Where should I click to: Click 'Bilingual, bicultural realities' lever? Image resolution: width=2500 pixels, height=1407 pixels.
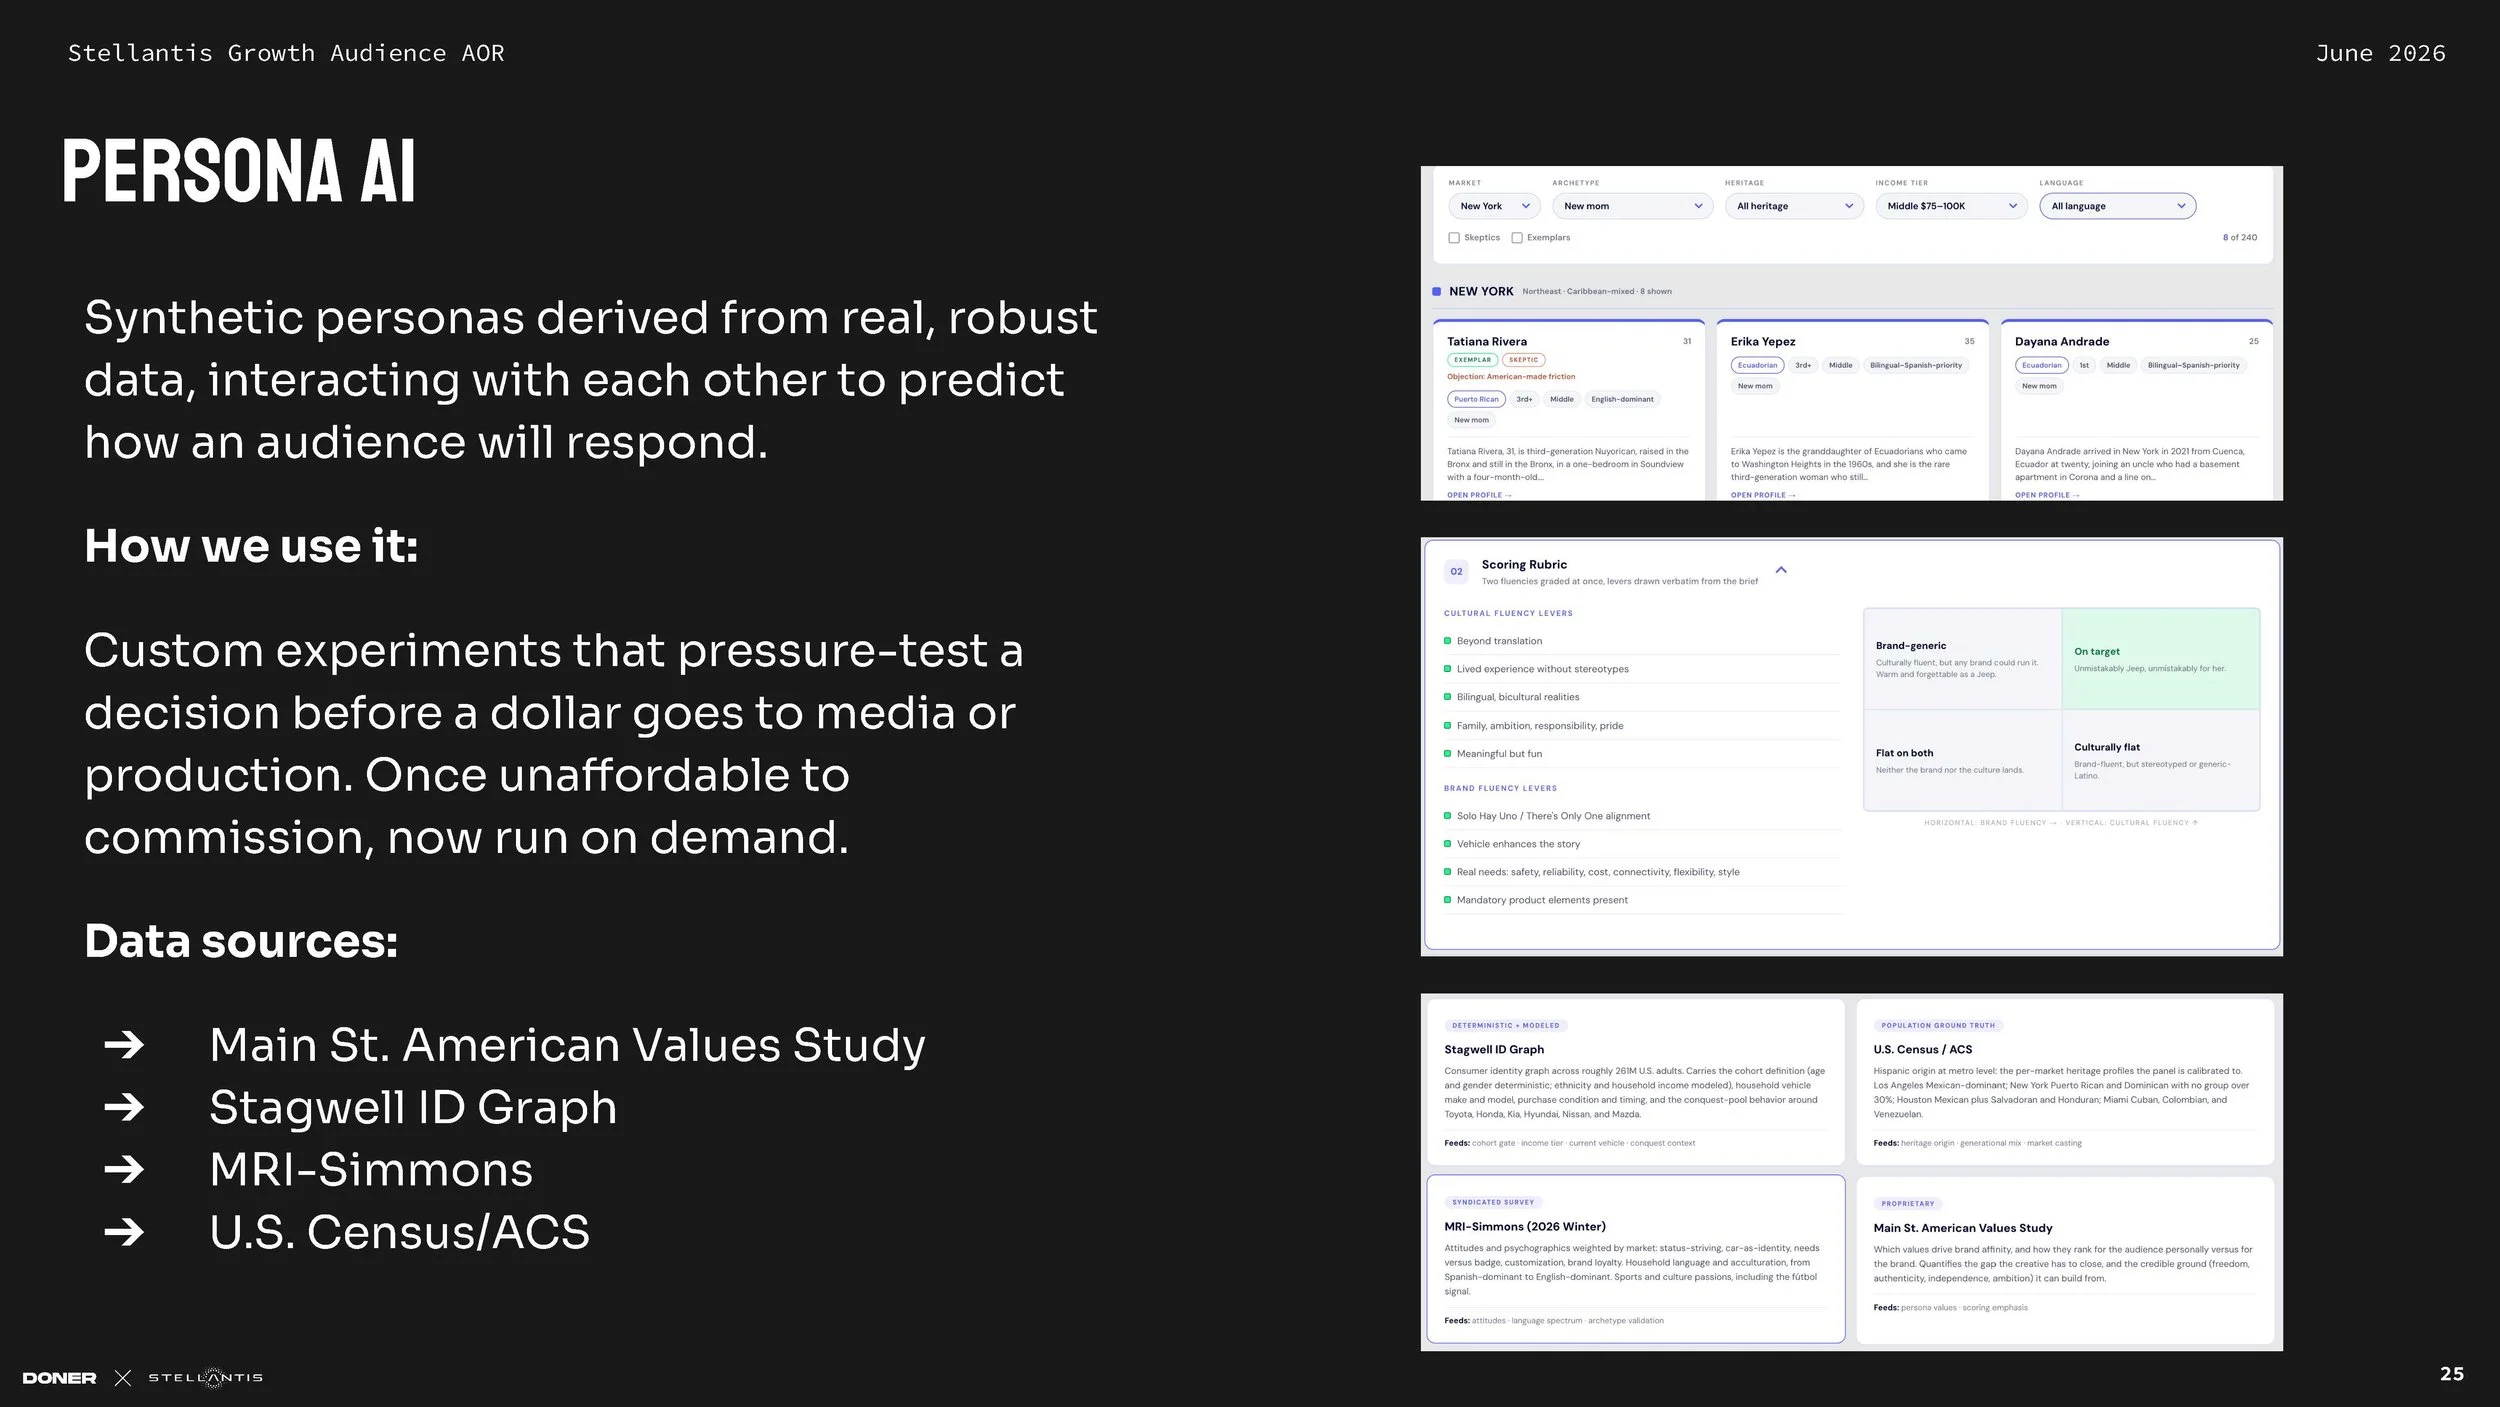pos(1518,697)
